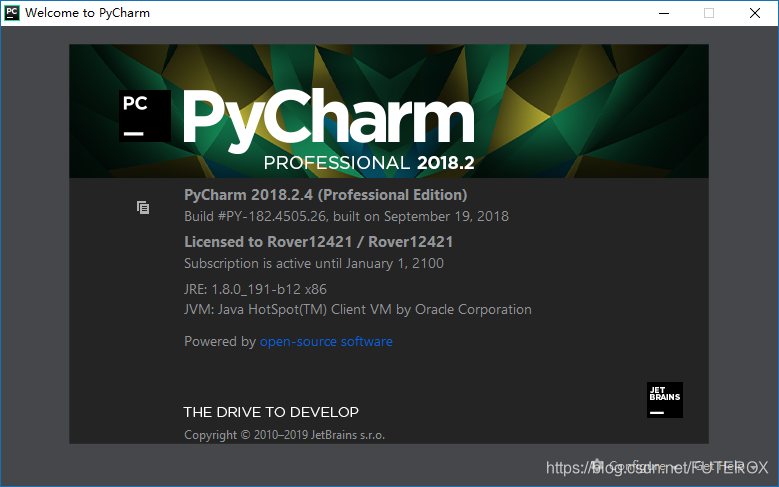The height and width of the screenshot is (487, 779).
Task: Click the PyCharm icon in the title bar
Action: pos(11,12)
